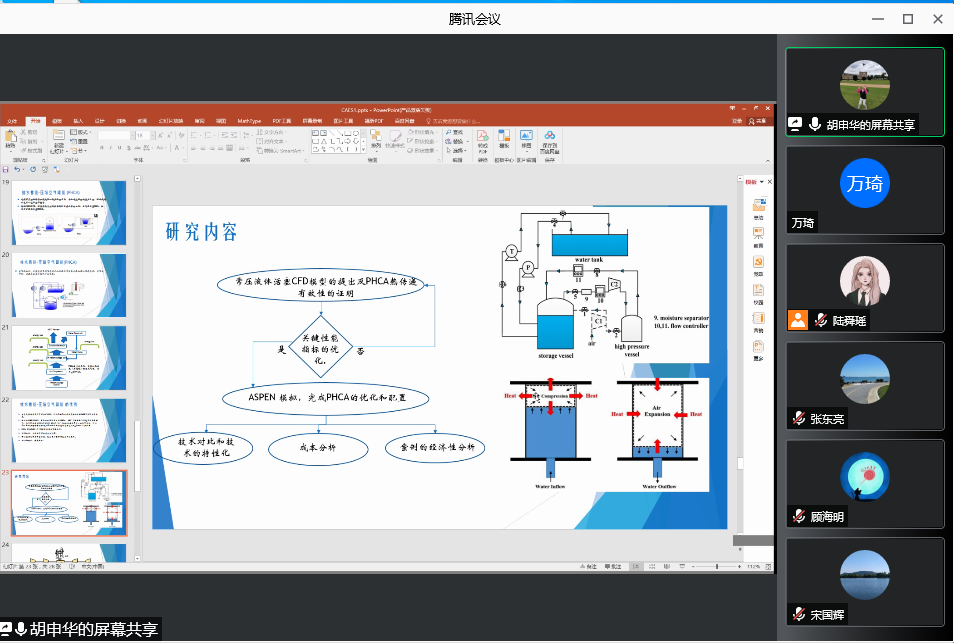Toggle muted microphone of 宋国辉
The width and height of the screenshot is (954, 643).
point(799,614)
